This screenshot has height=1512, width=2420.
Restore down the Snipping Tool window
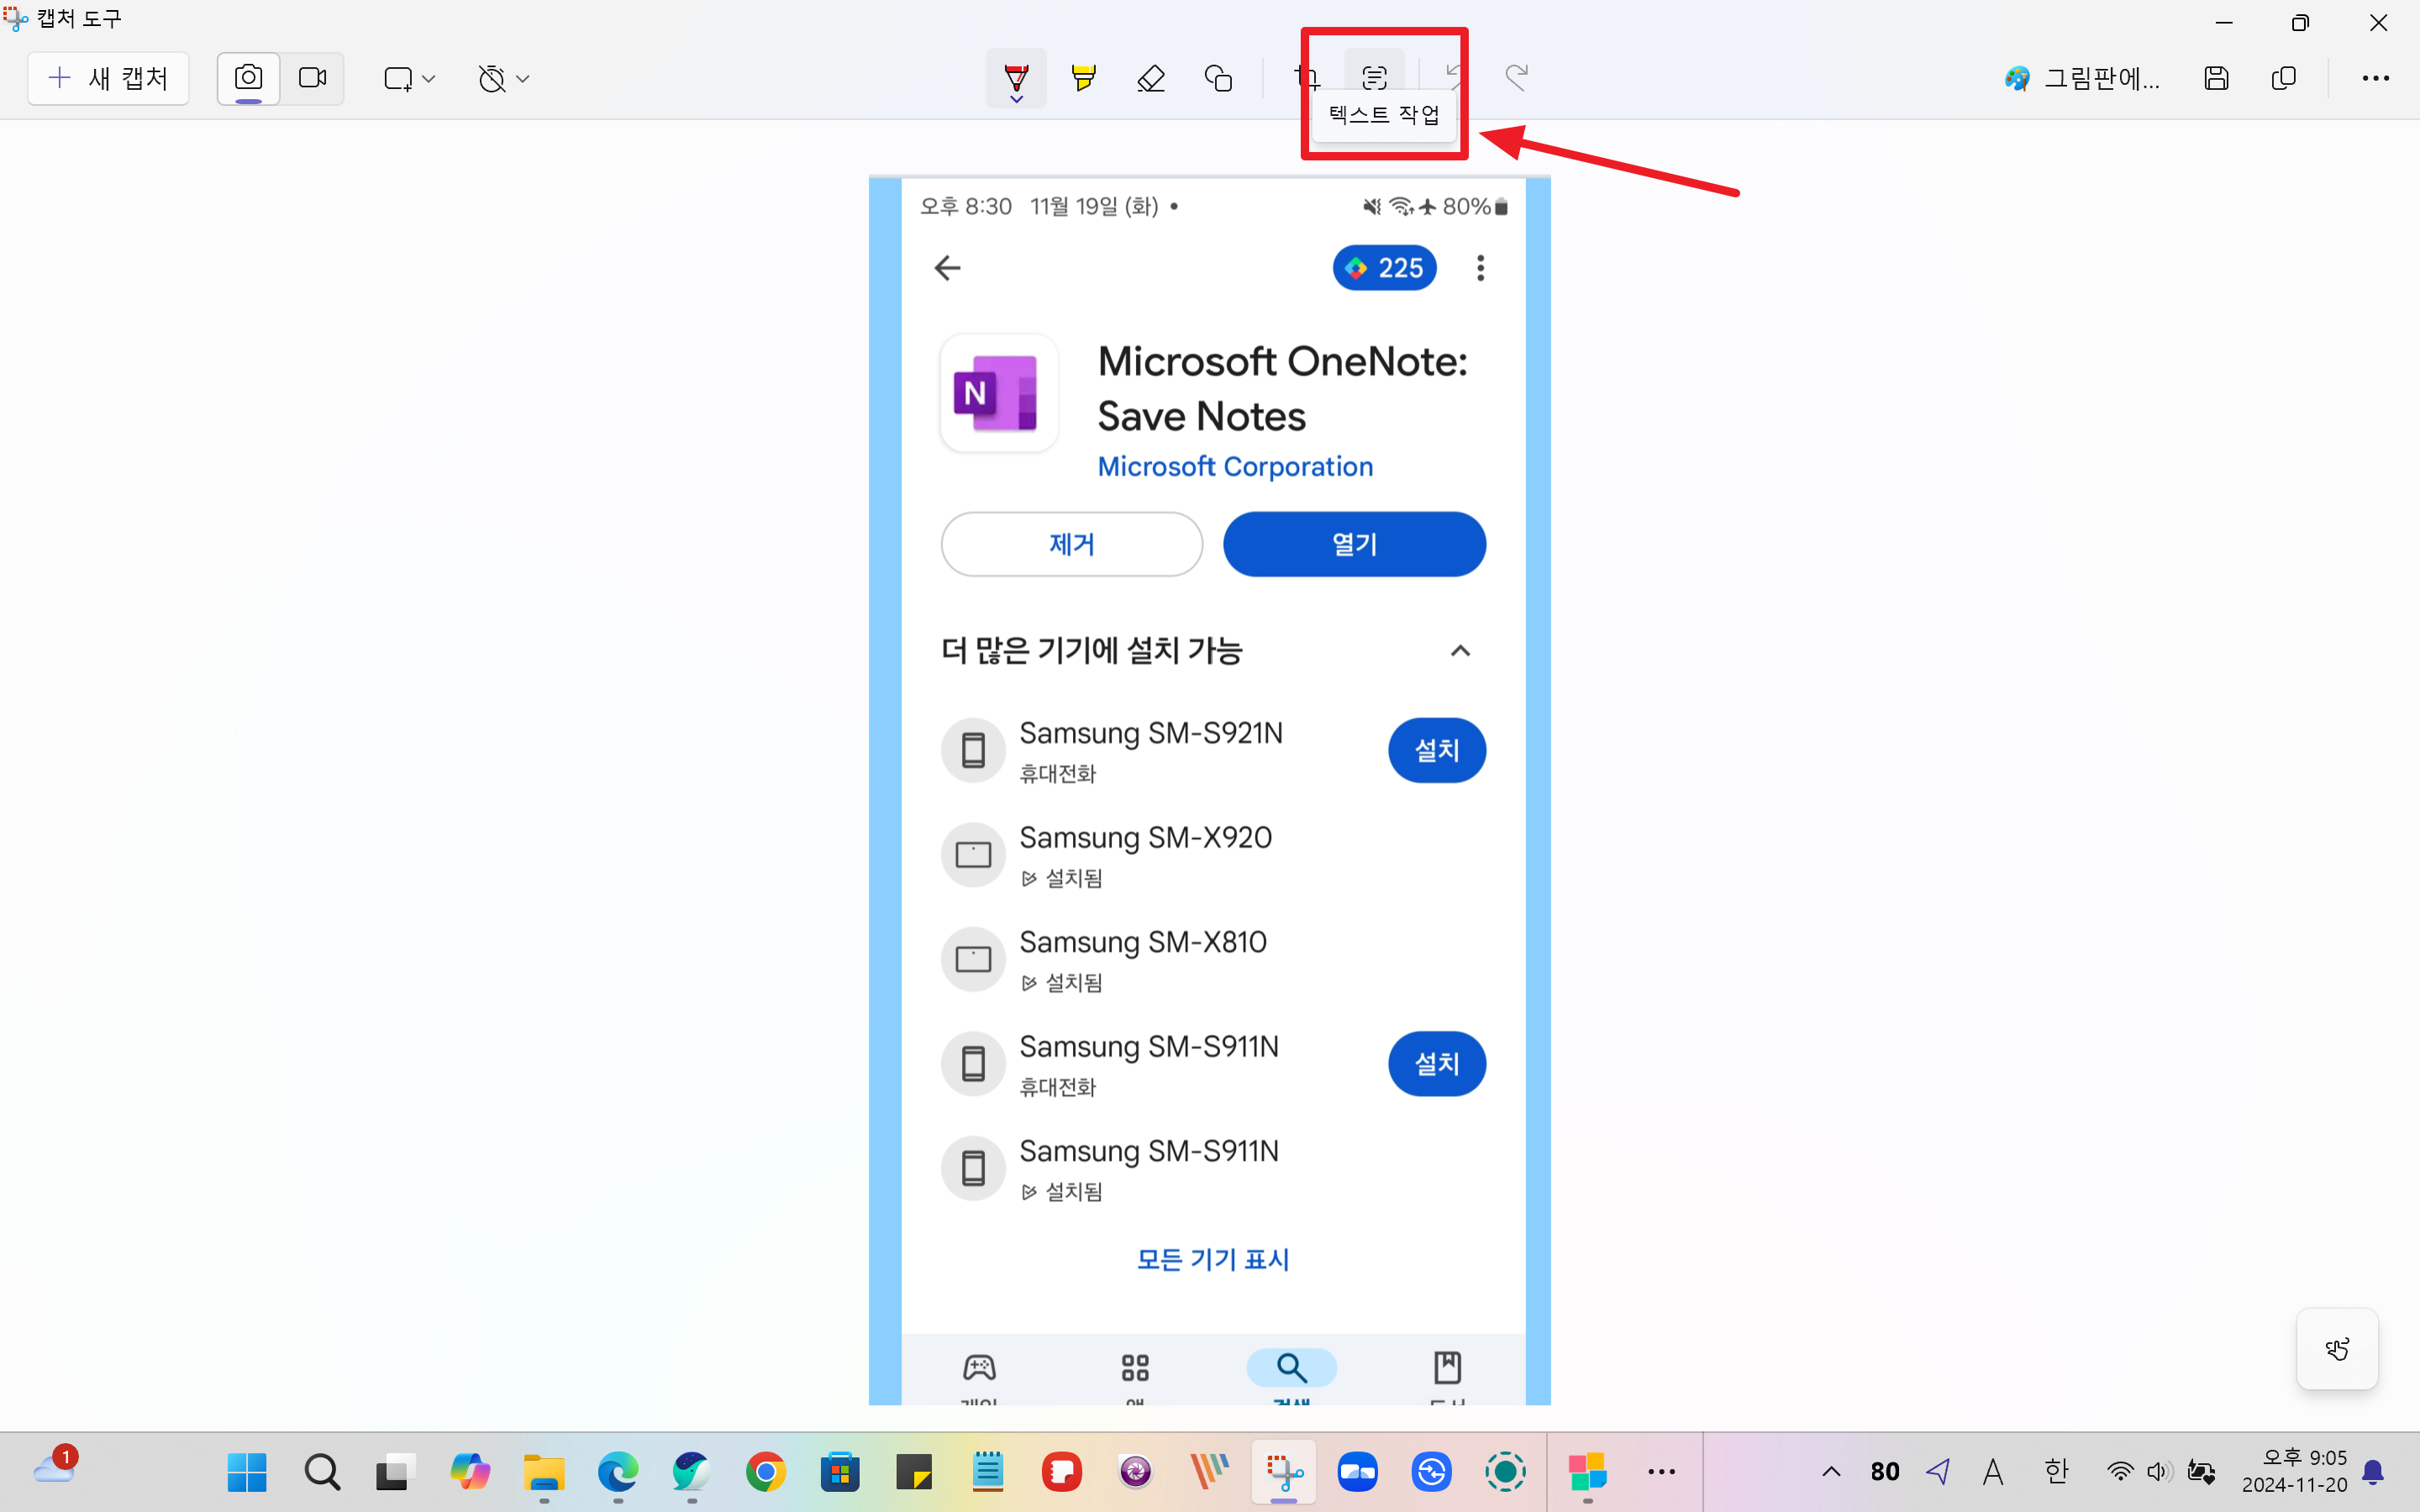(x=2300, y=22)
